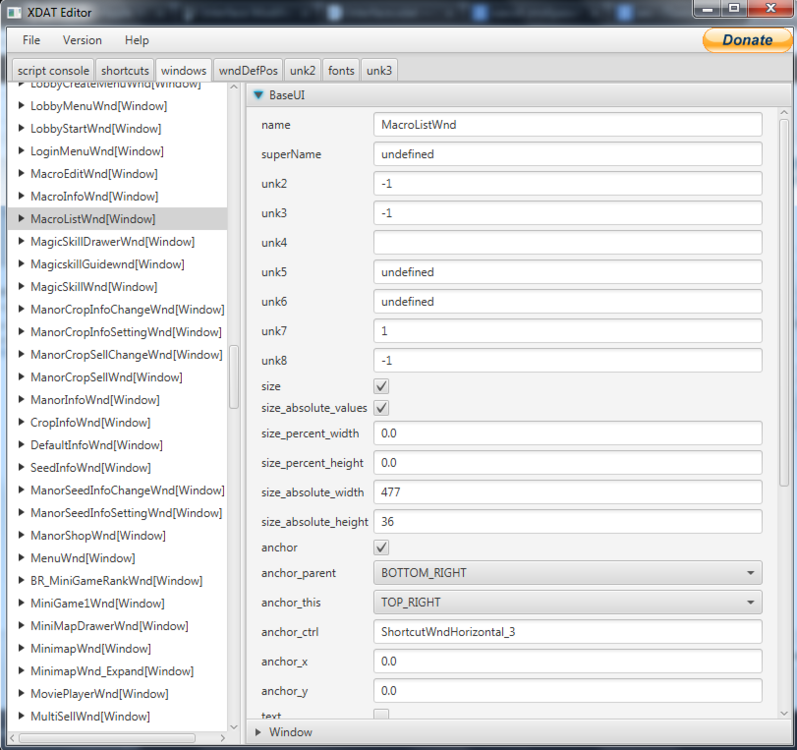Uncheck the size_absolute_values checkbox
Image resolution: width=797 pixels, height=750 pixels.
point(381,408)
